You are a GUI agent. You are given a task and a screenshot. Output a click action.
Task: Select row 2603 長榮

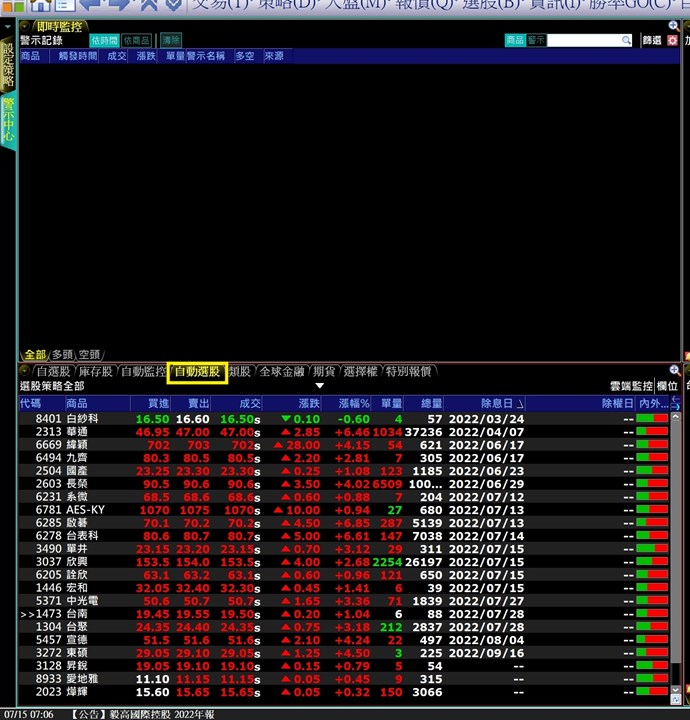point(344,484)
